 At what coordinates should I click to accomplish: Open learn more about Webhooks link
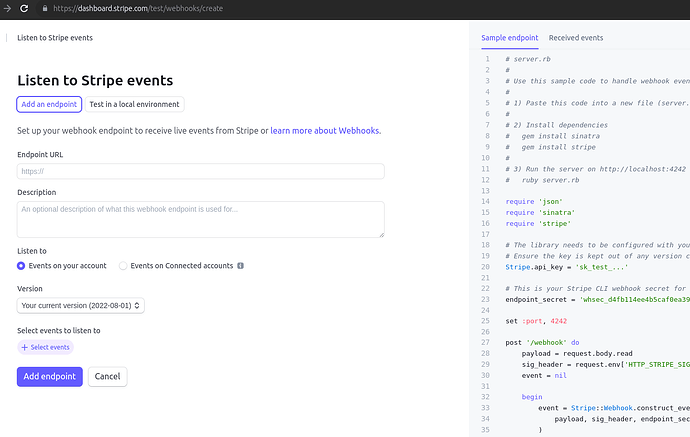(326, 131)
